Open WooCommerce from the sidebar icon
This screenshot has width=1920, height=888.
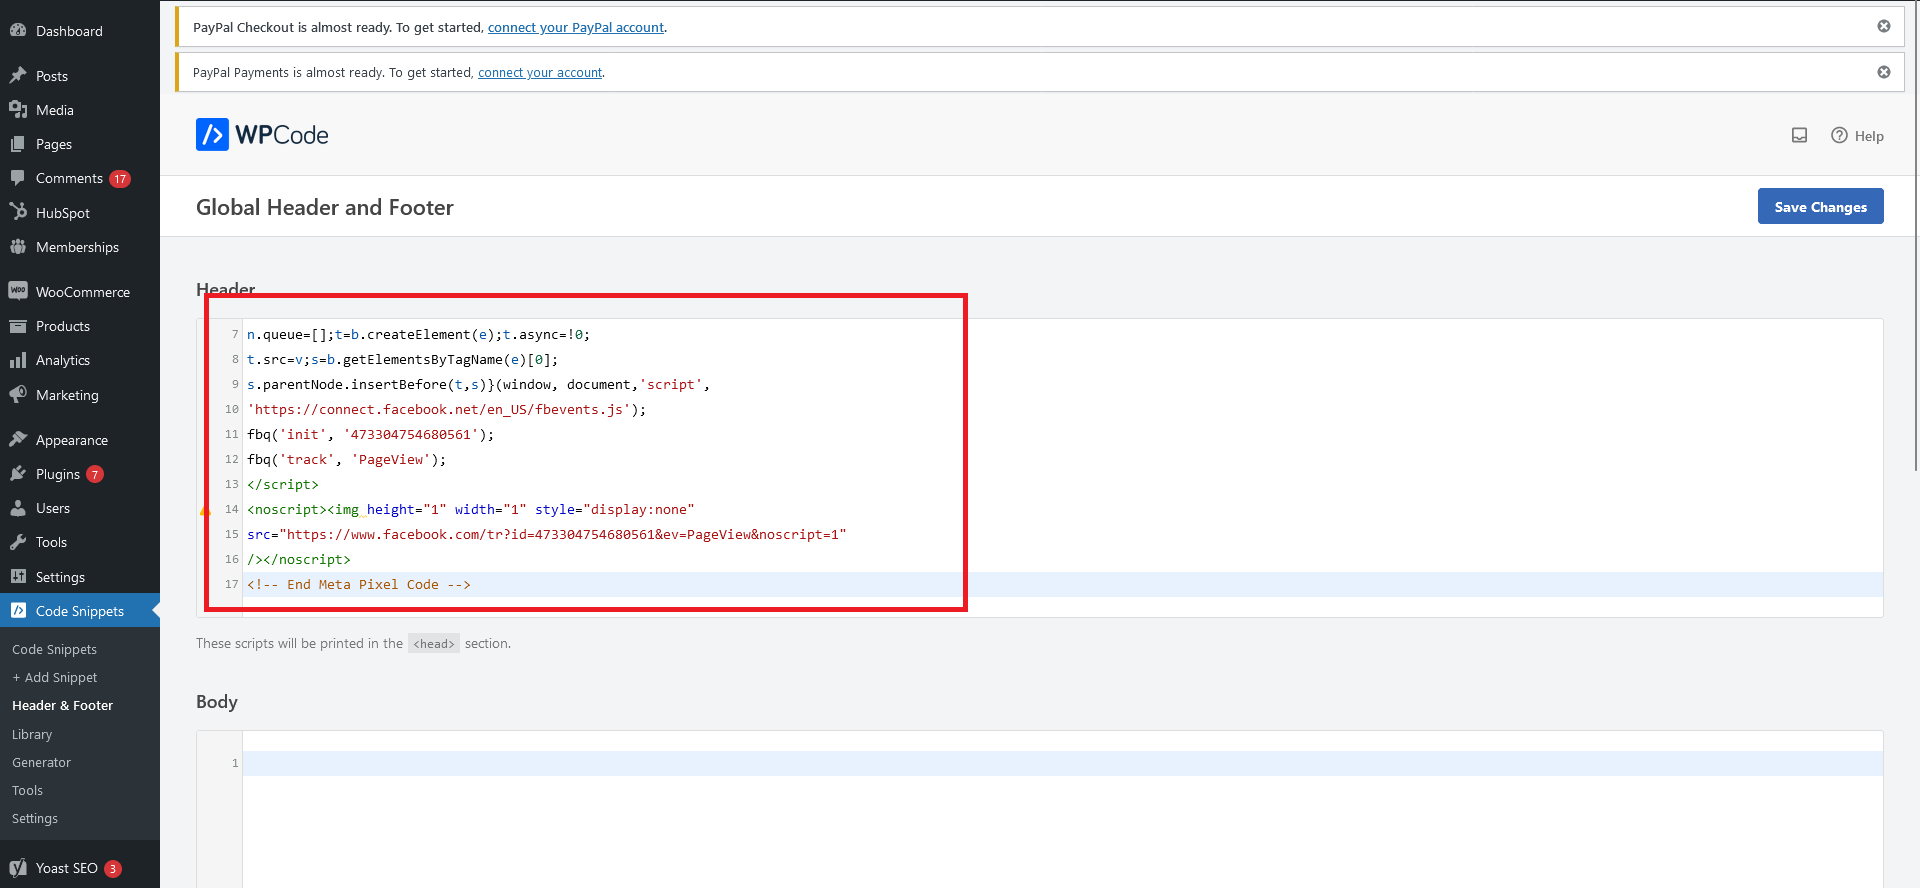(x=18, y=291)
